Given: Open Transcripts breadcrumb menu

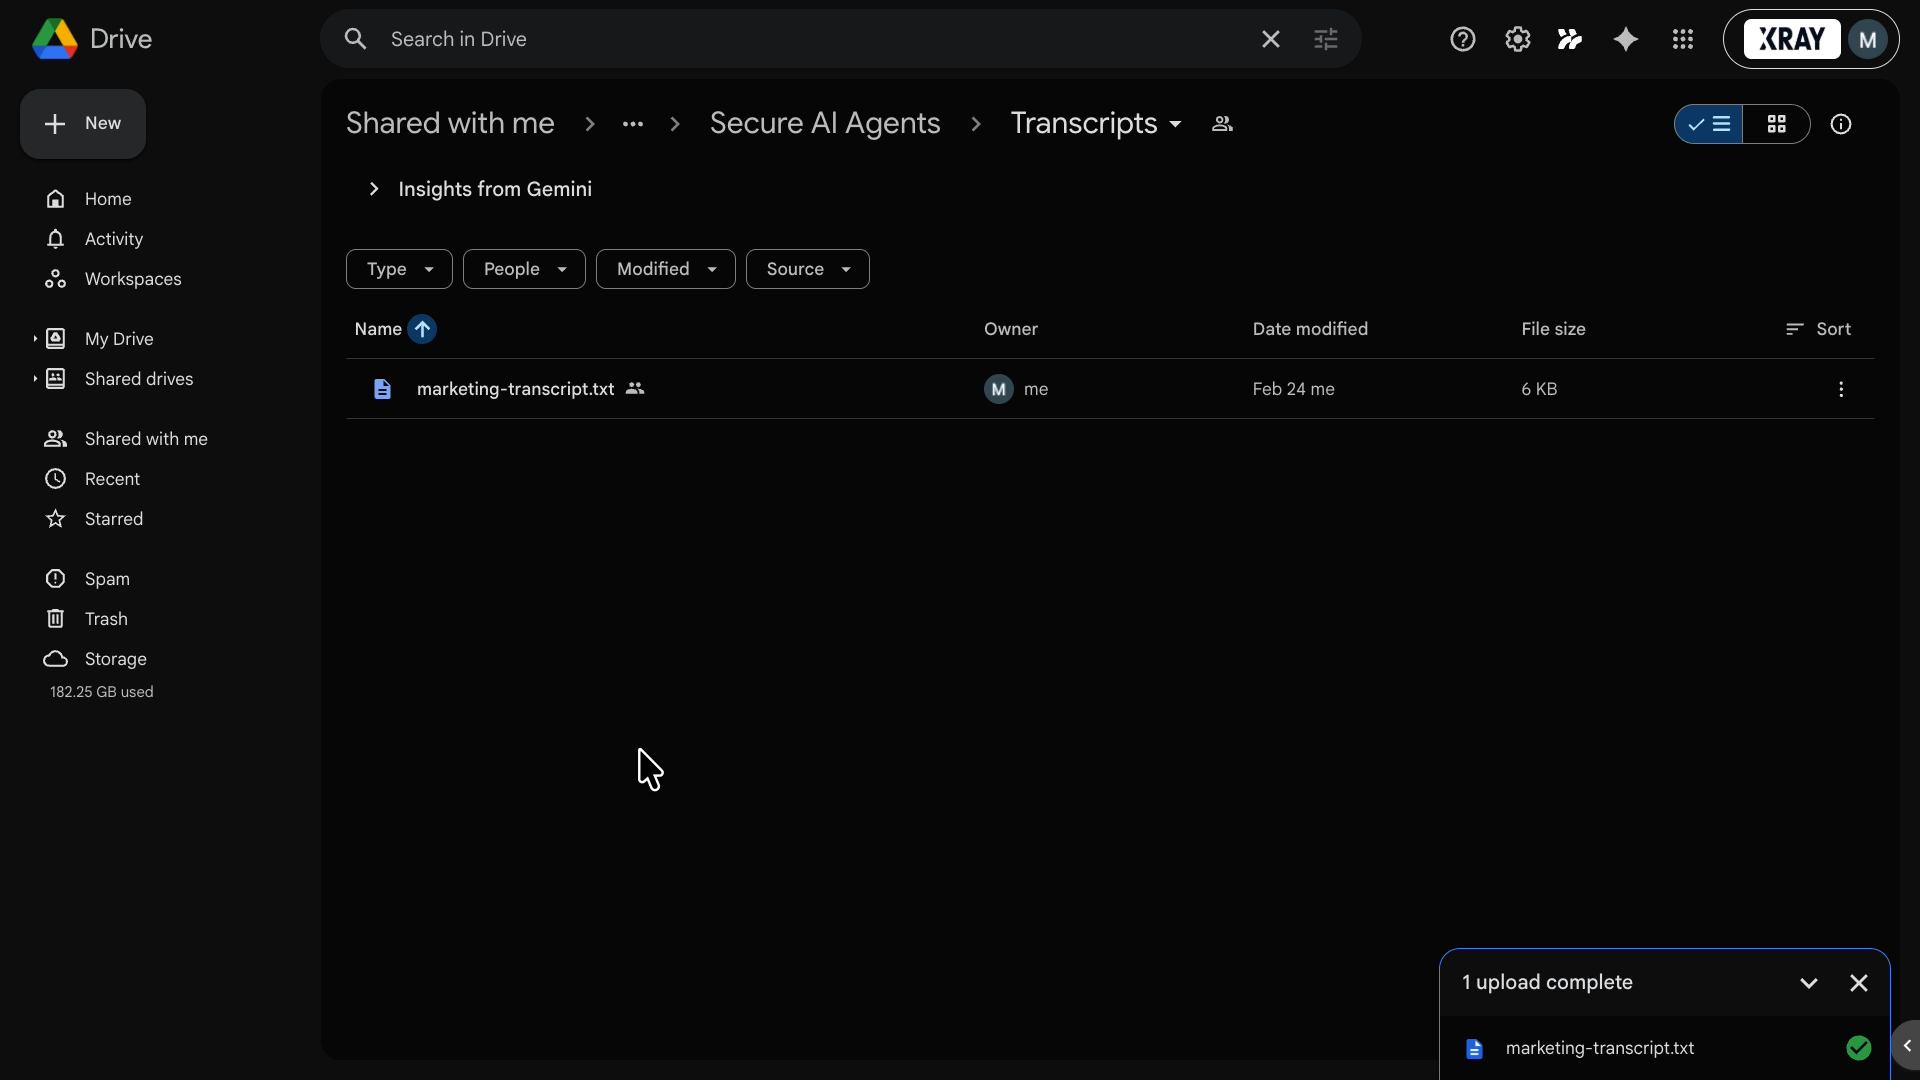Looking at the screenshot, I should [1176, 124].
